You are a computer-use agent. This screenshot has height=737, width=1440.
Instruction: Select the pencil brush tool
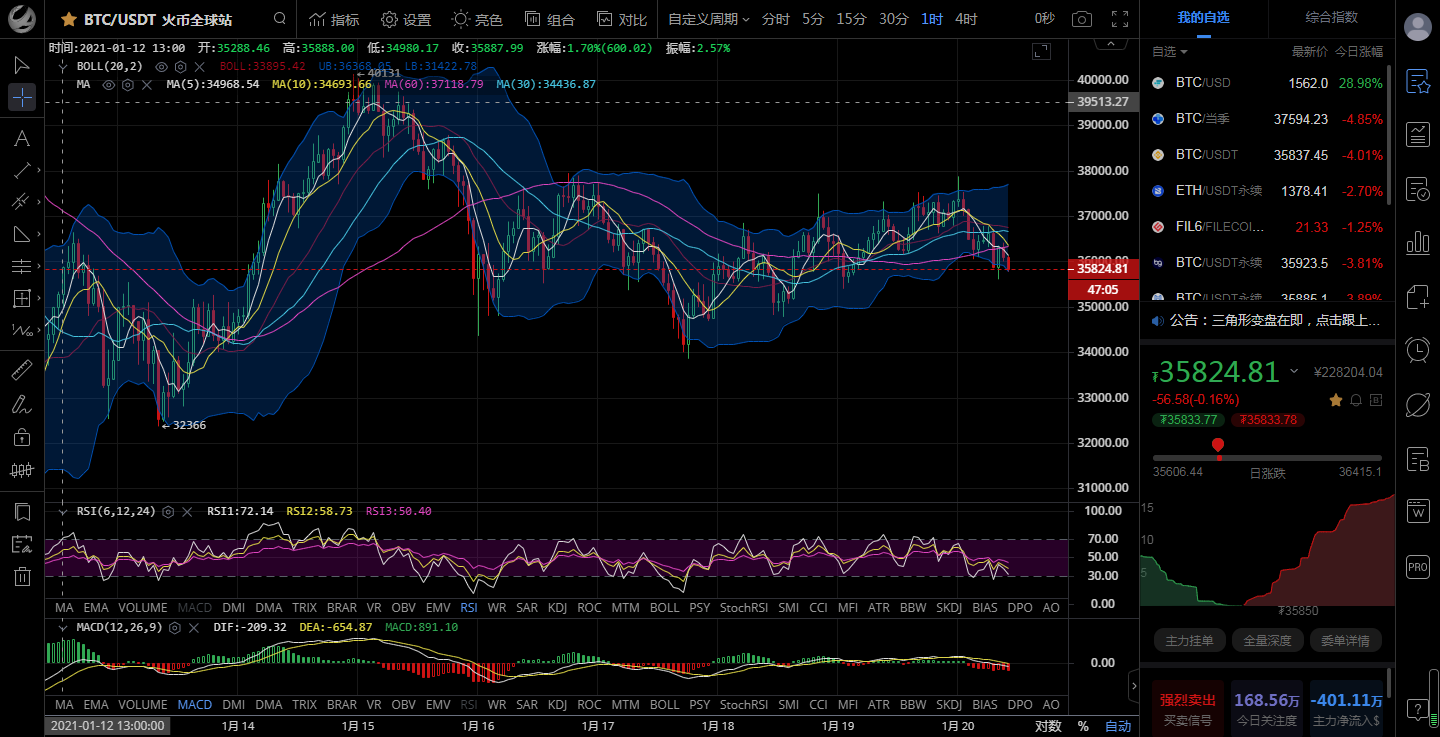click(22, 404)
